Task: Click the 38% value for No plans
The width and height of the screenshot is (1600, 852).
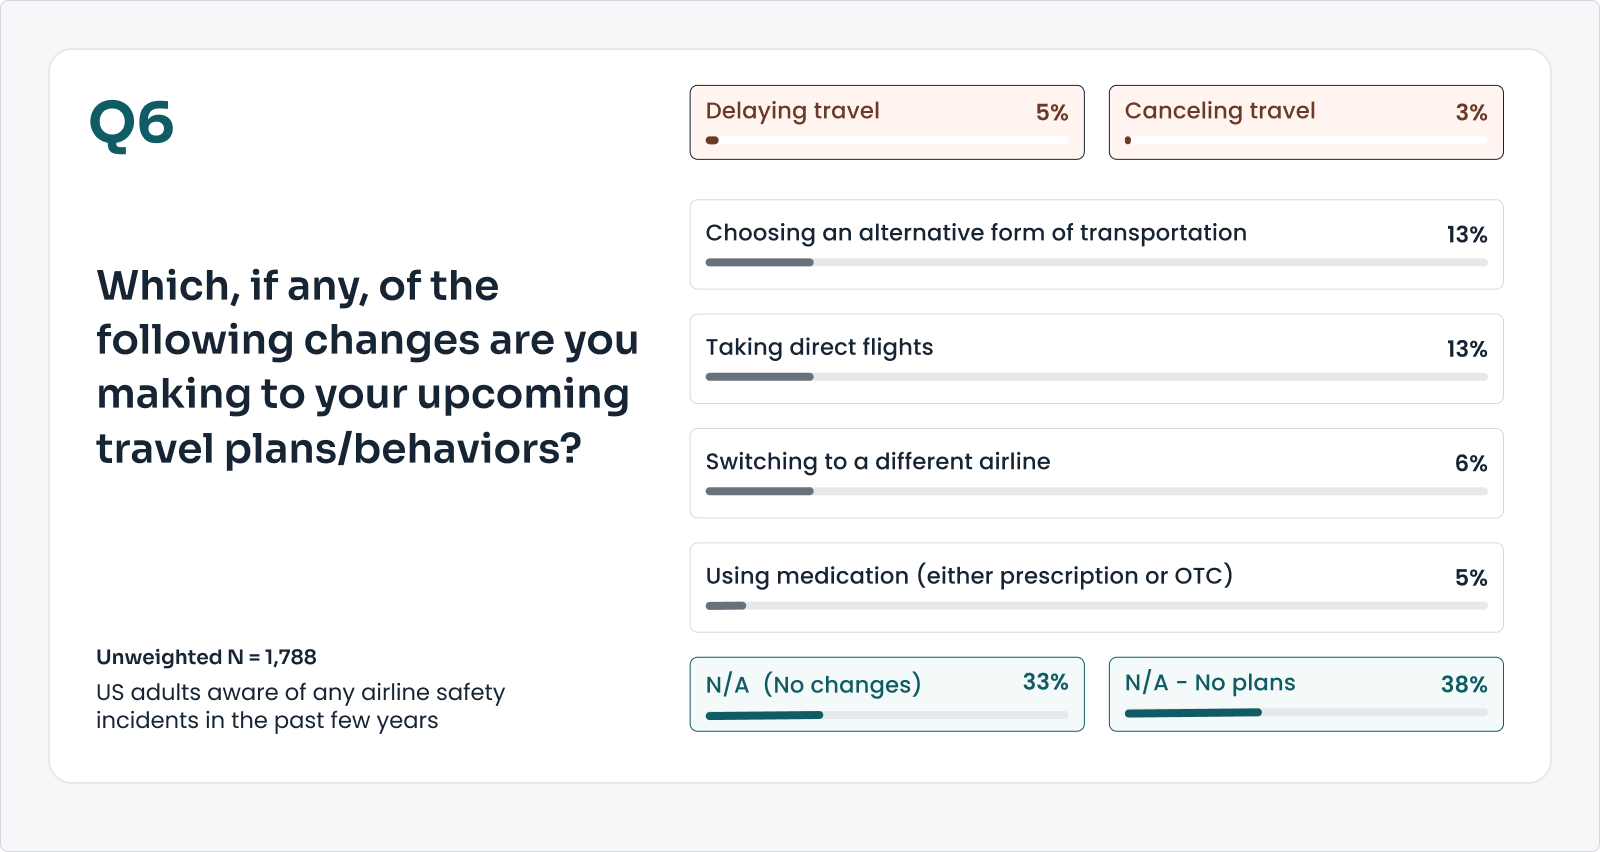Action: pos(1463,685)
